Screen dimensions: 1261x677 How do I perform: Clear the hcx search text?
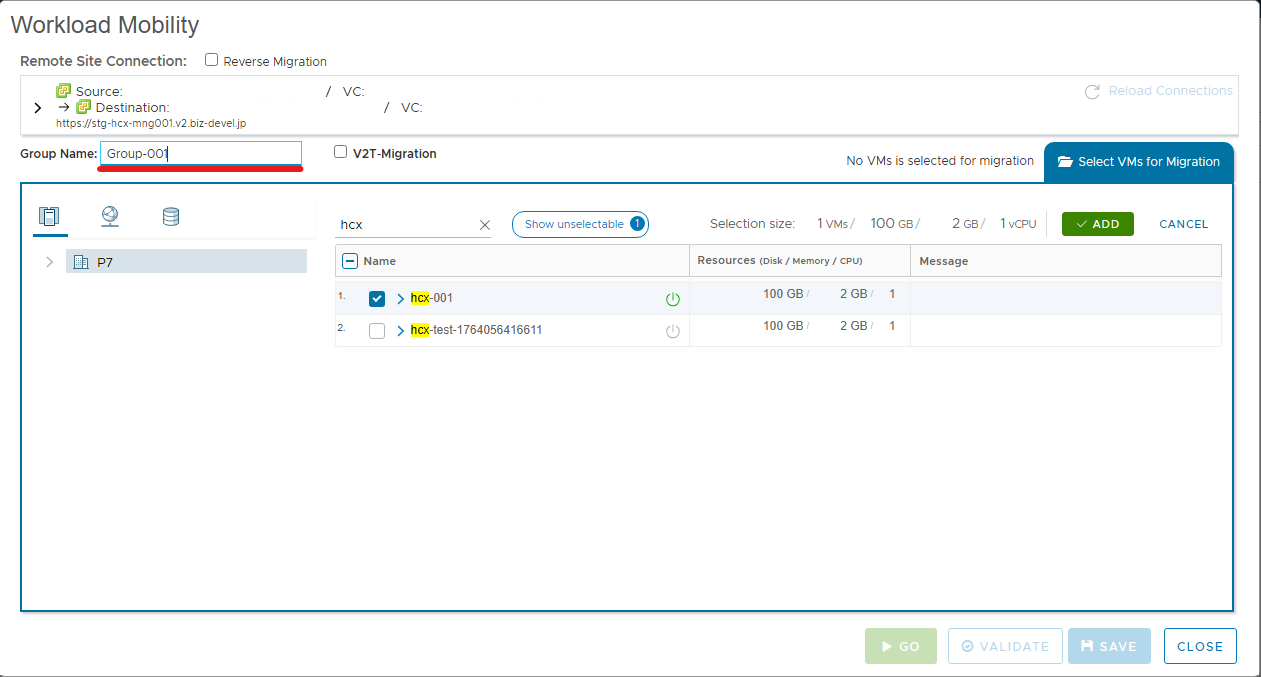pos(485,225)
